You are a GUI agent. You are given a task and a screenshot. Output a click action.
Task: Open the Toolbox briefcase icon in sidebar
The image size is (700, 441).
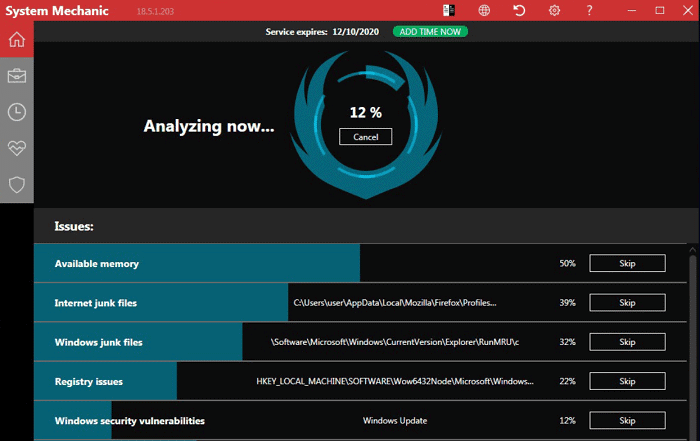(17, 76)
